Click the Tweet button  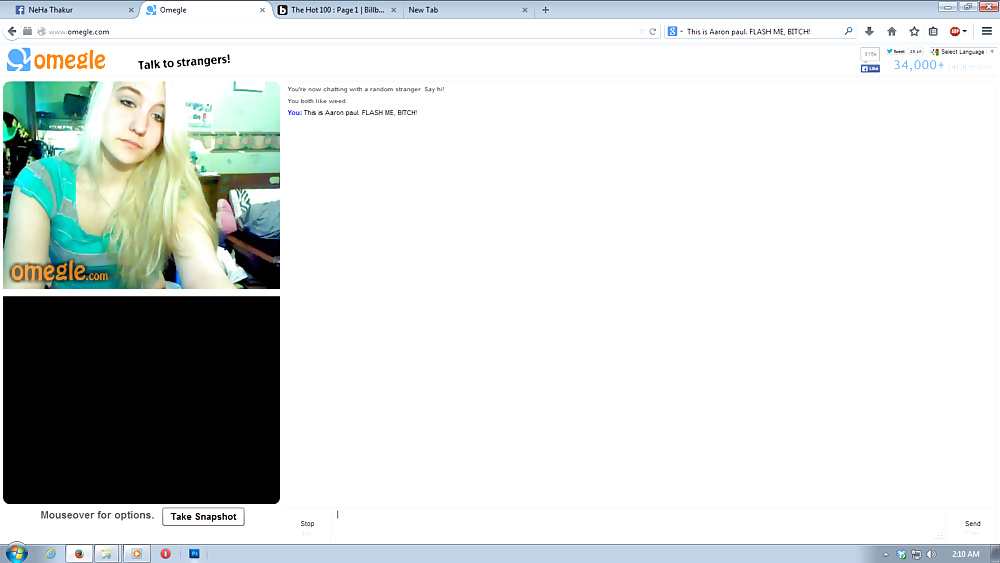896,52
